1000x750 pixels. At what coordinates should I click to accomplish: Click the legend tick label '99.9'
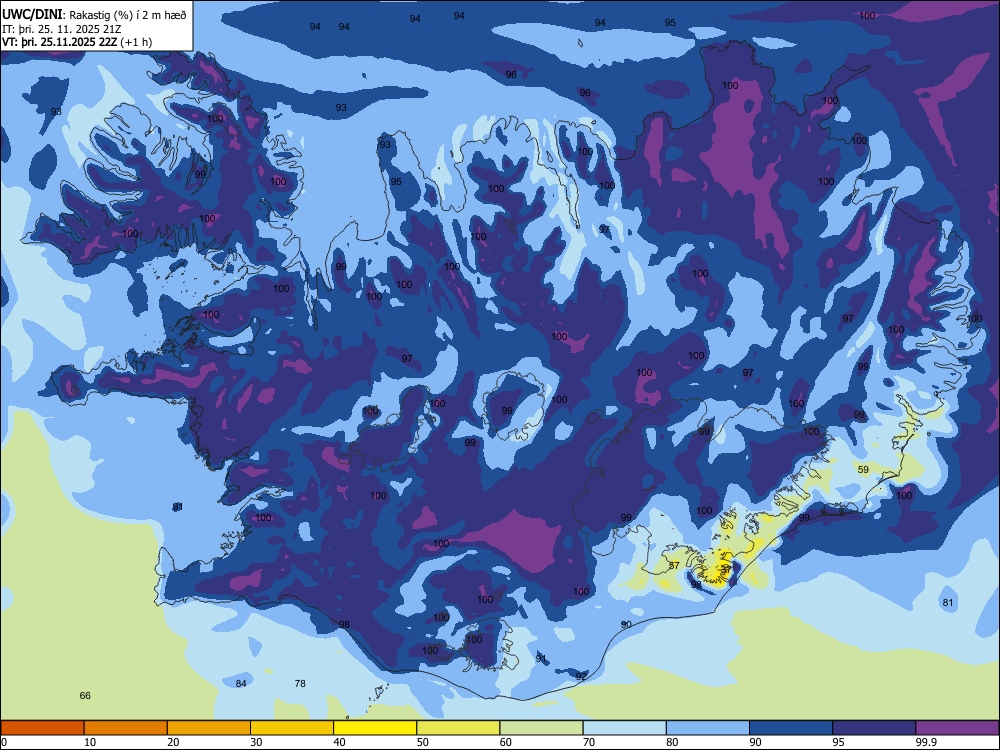pos(925,742)
